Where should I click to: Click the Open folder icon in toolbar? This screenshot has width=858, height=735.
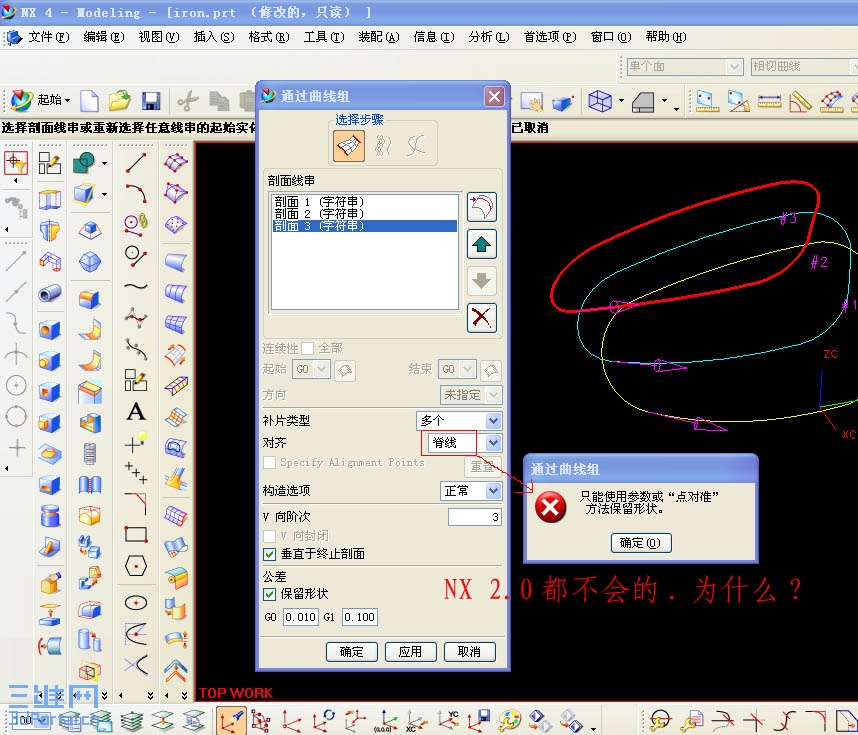pos(119,101)
